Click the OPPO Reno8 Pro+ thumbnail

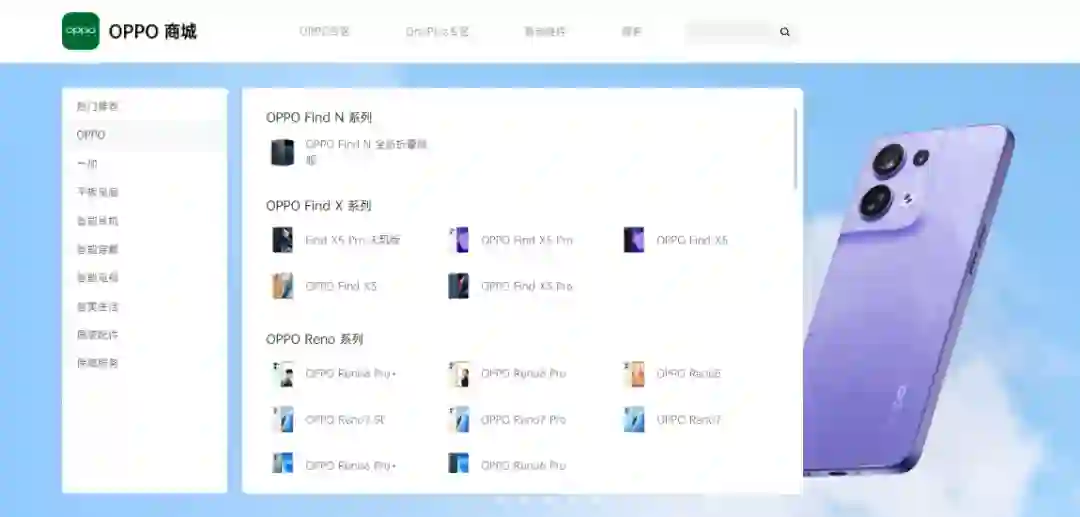pyautogui.click(x=282, y=374)
